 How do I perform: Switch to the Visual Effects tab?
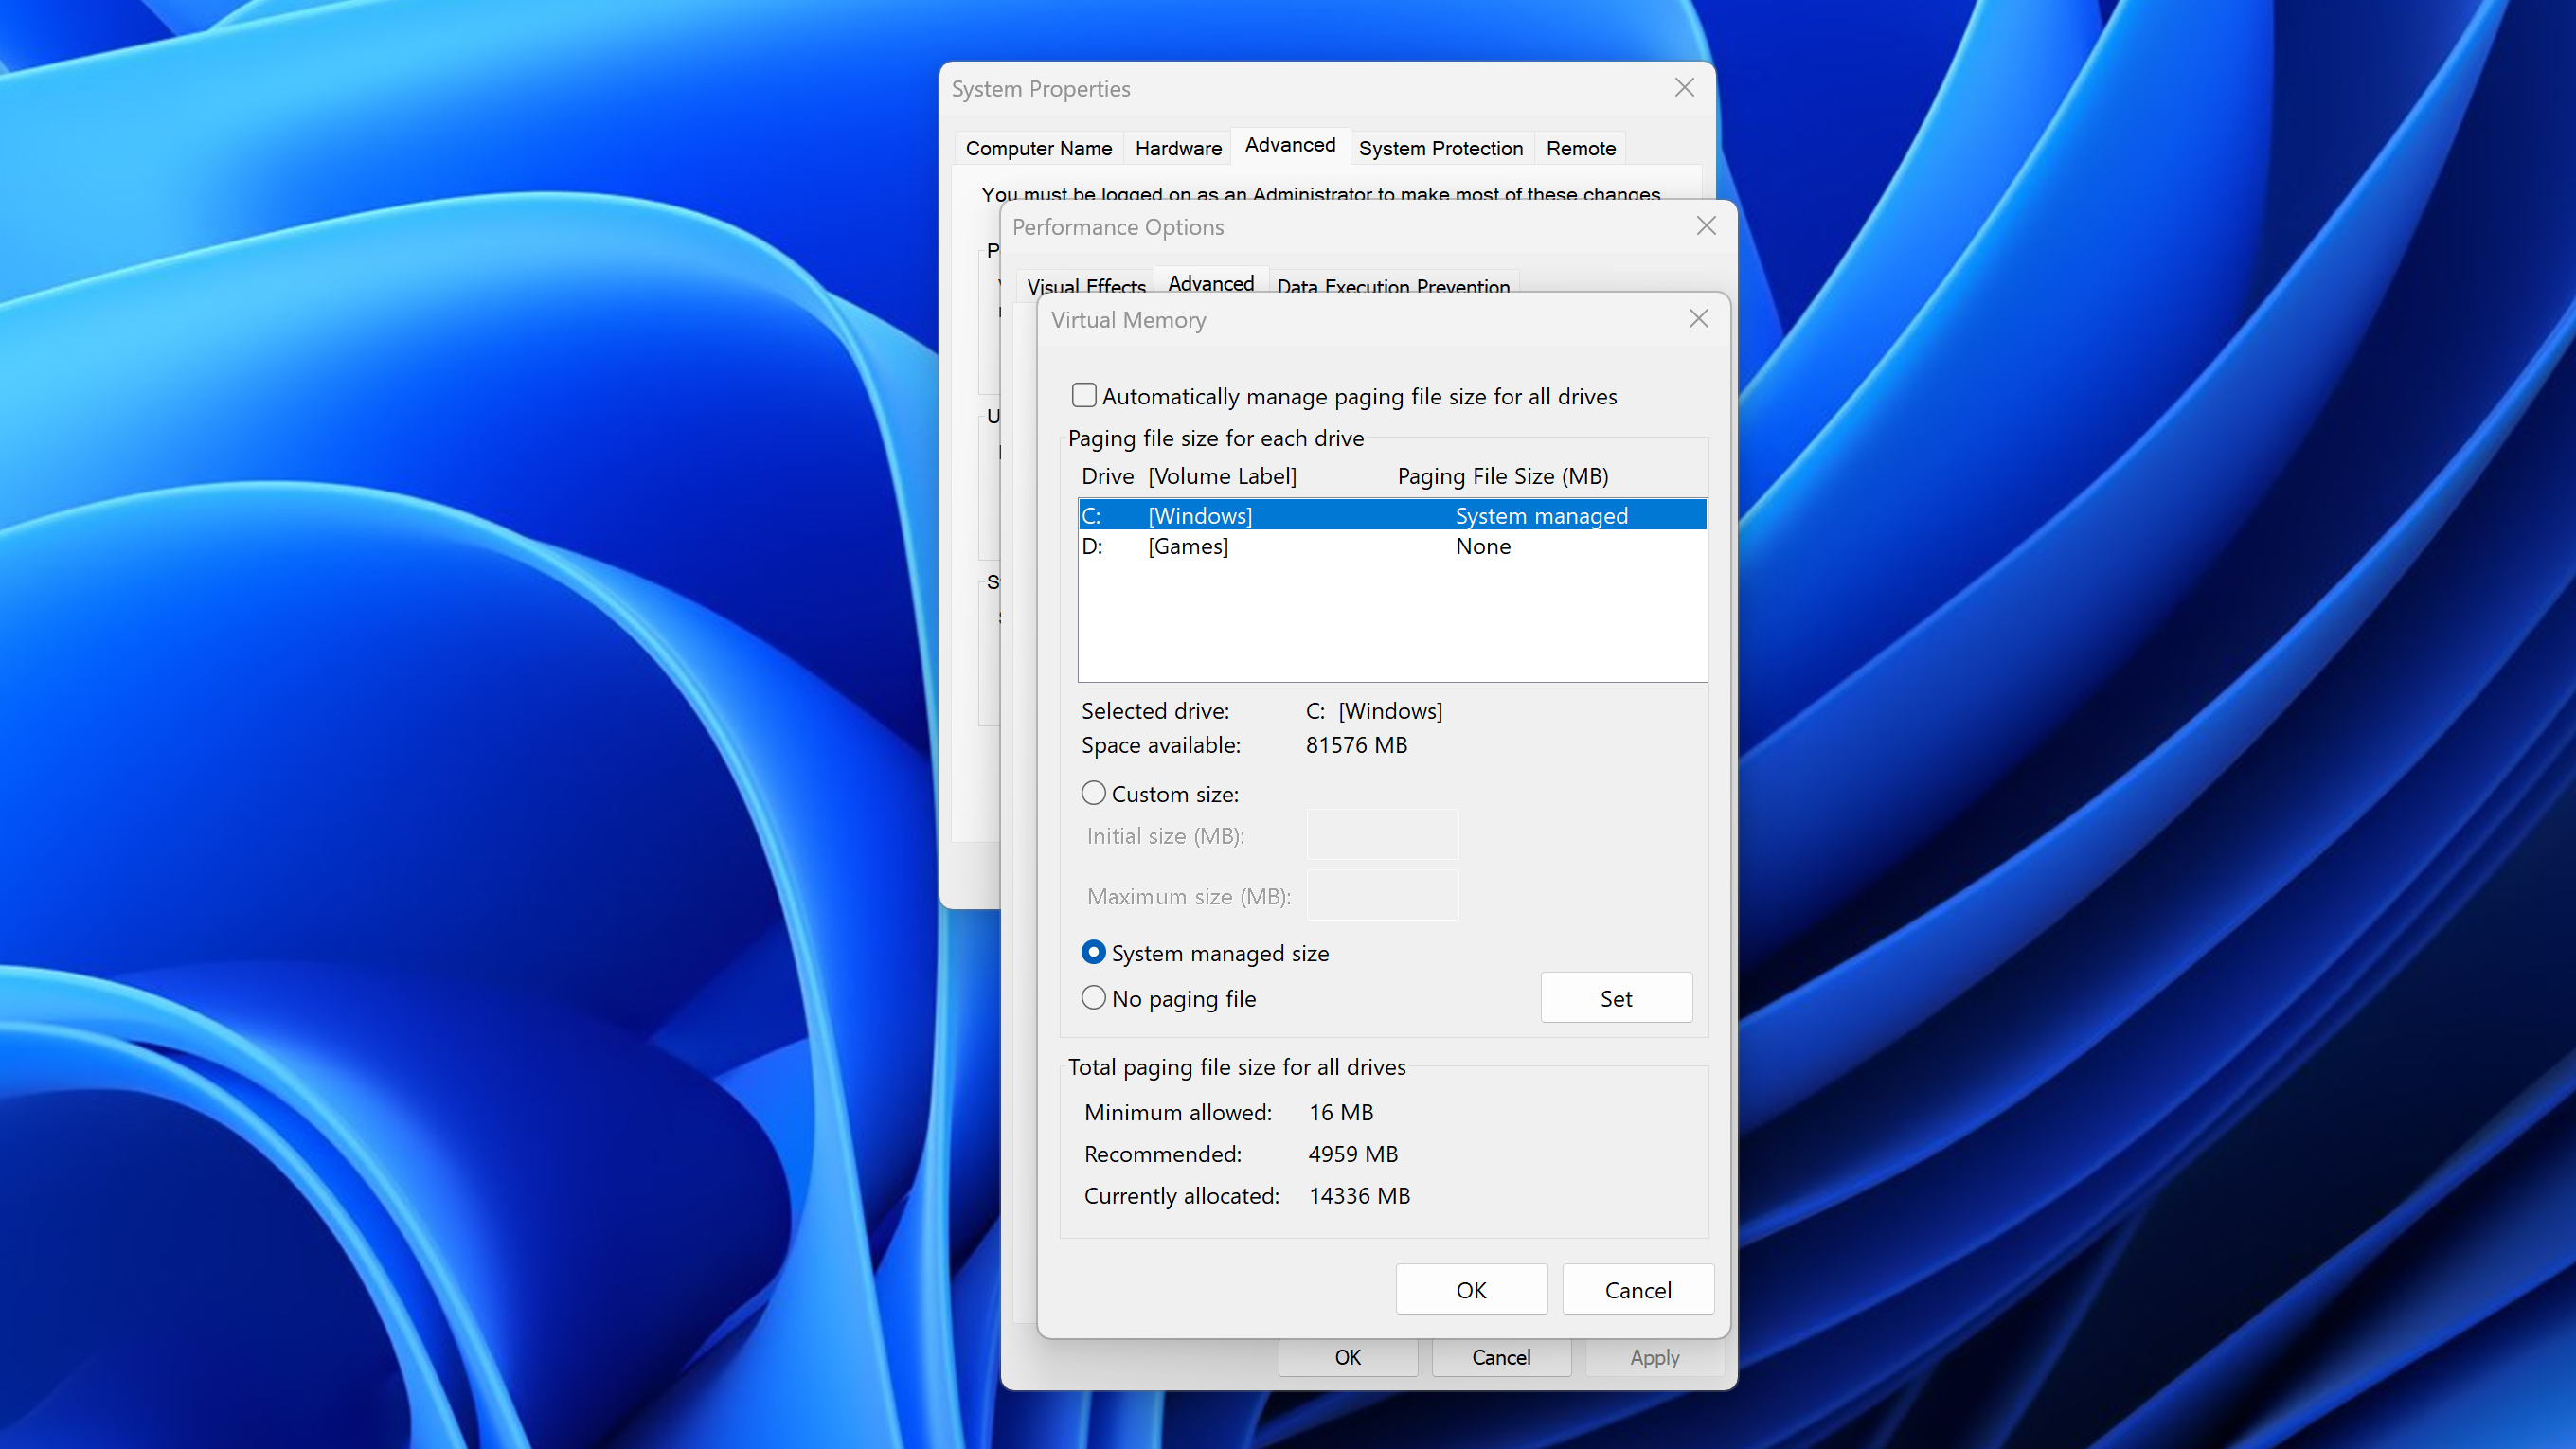[1086, 284]
